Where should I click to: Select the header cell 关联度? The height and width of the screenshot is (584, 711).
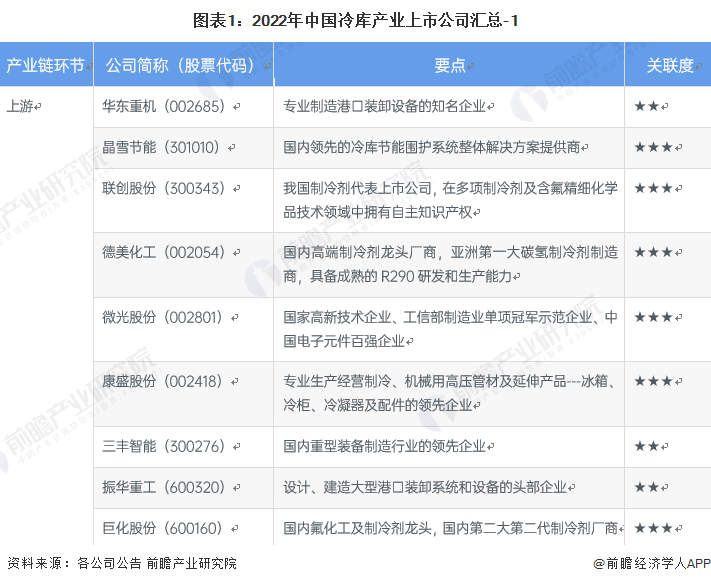[x=670, y=66]
